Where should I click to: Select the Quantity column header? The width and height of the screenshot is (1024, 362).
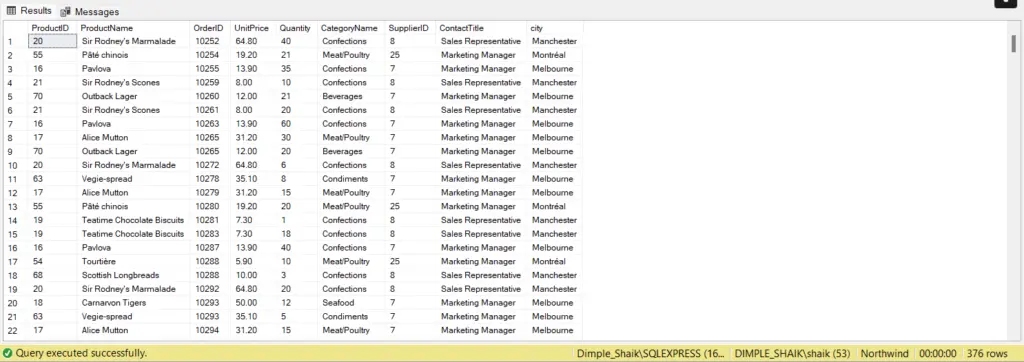296,28
